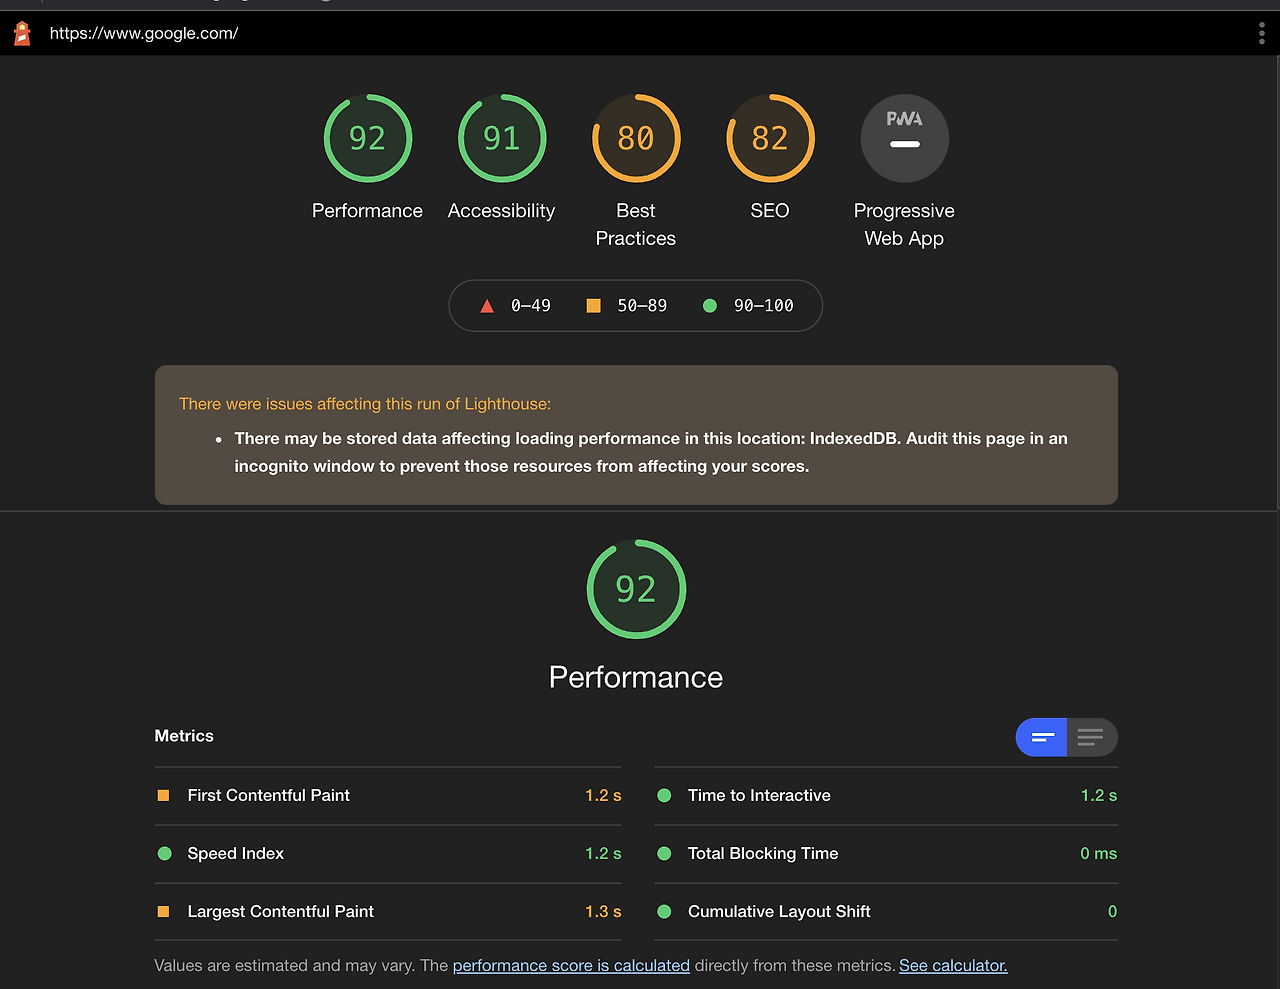Click the Best Practices score gauge 80

click(636, 138)
